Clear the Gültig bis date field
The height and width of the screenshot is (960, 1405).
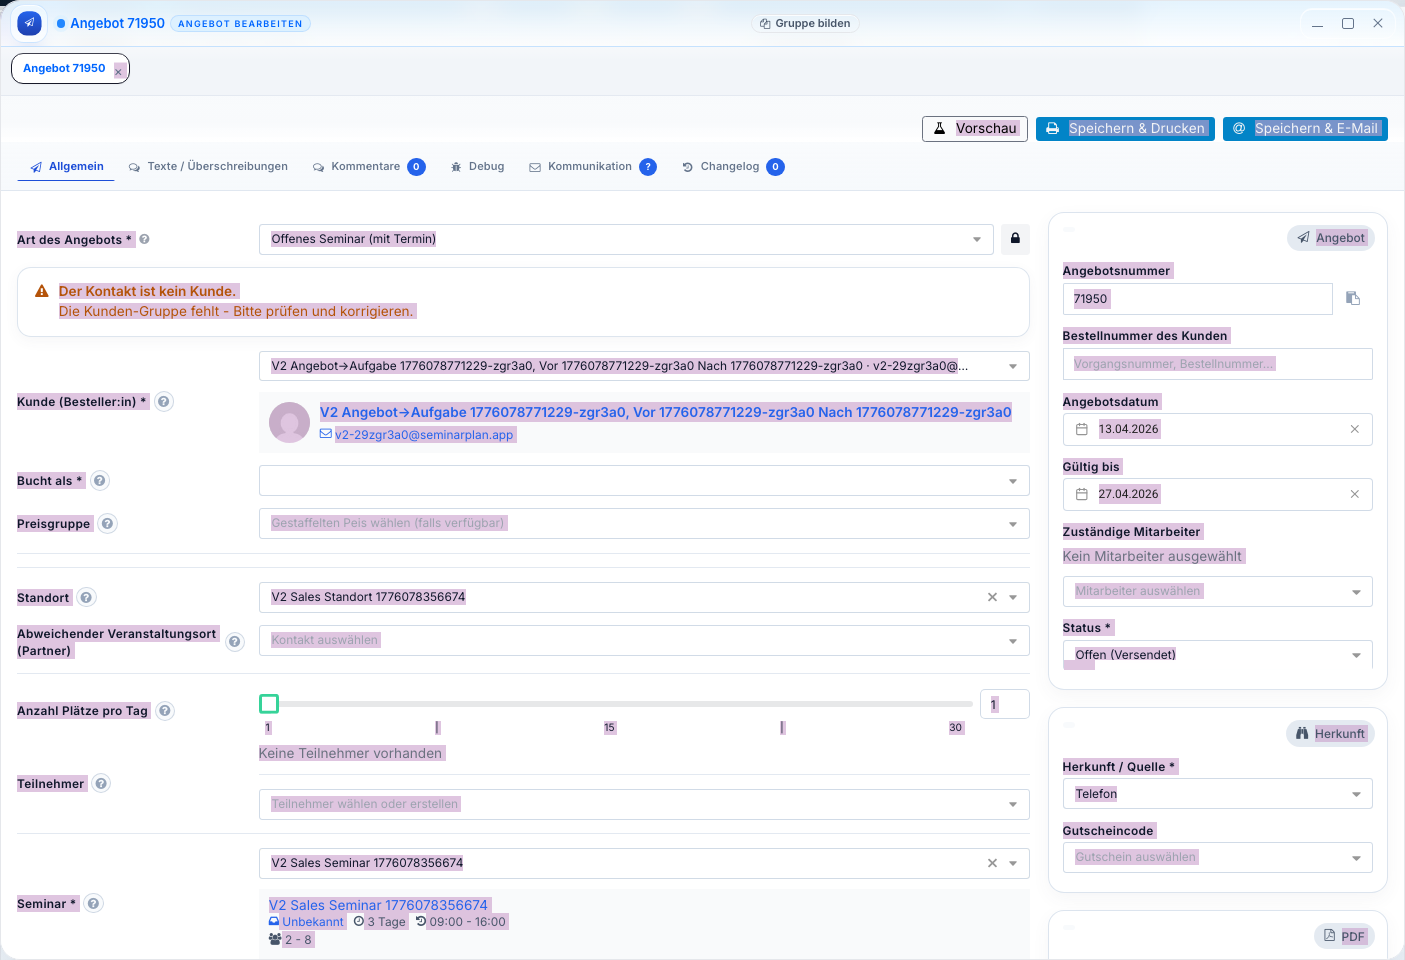pyautogui.click(x=1355, y=494)
